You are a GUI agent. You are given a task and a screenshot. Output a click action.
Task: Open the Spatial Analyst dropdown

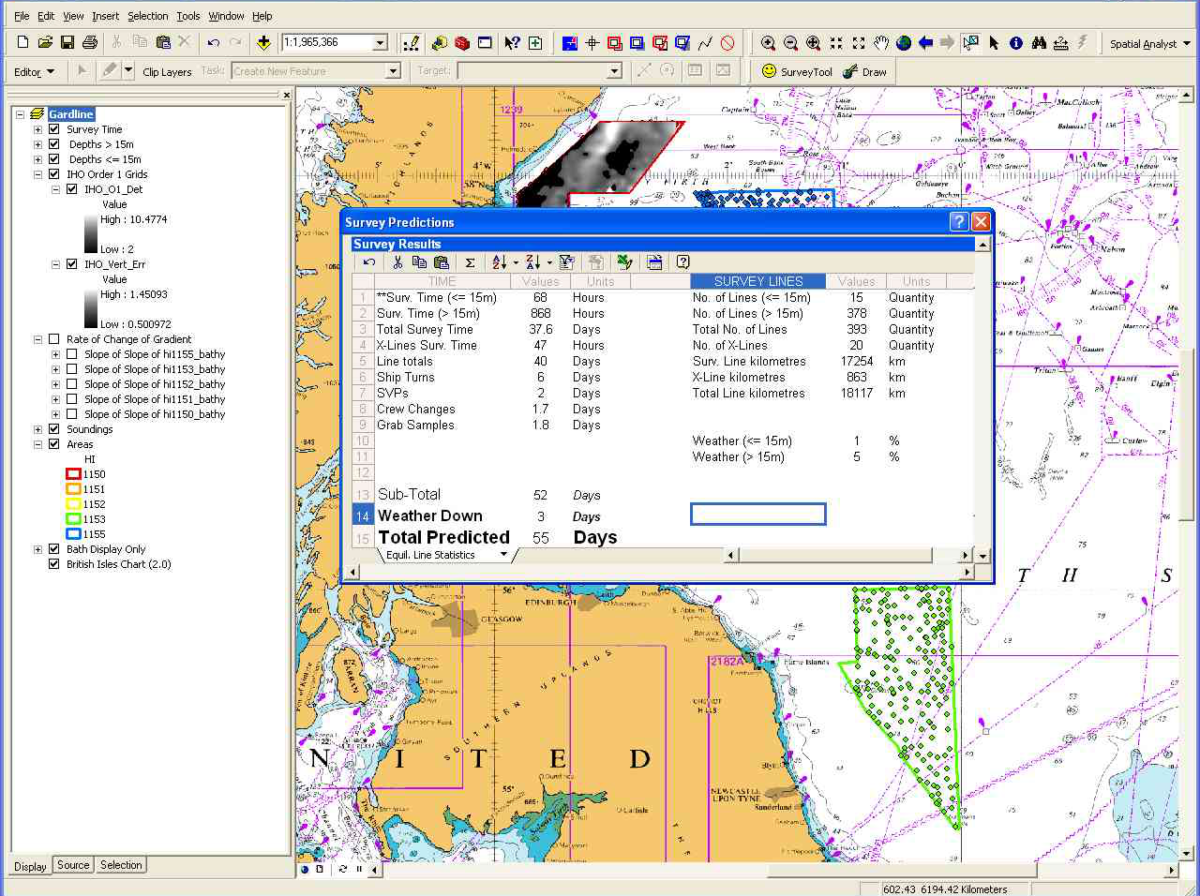[x=1150, y=44]
